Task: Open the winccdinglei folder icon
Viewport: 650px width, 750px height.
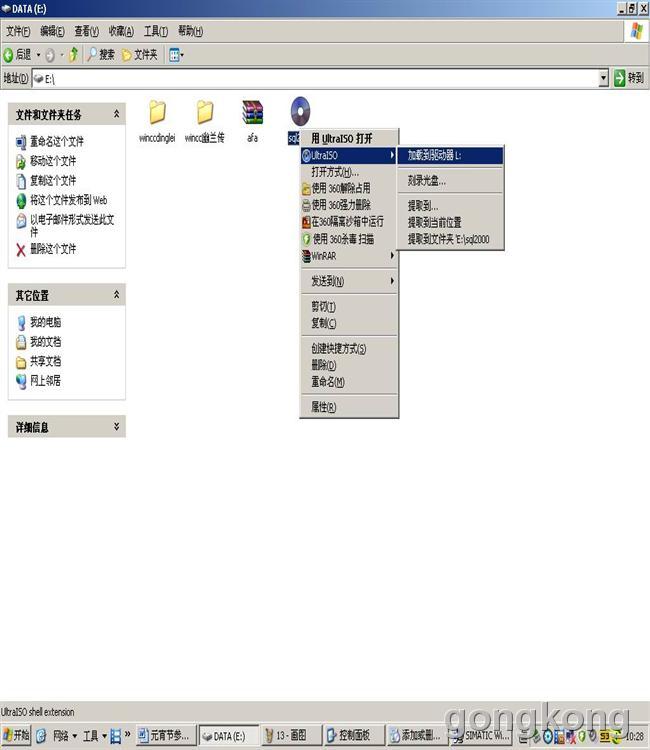Action: (157, 113)
